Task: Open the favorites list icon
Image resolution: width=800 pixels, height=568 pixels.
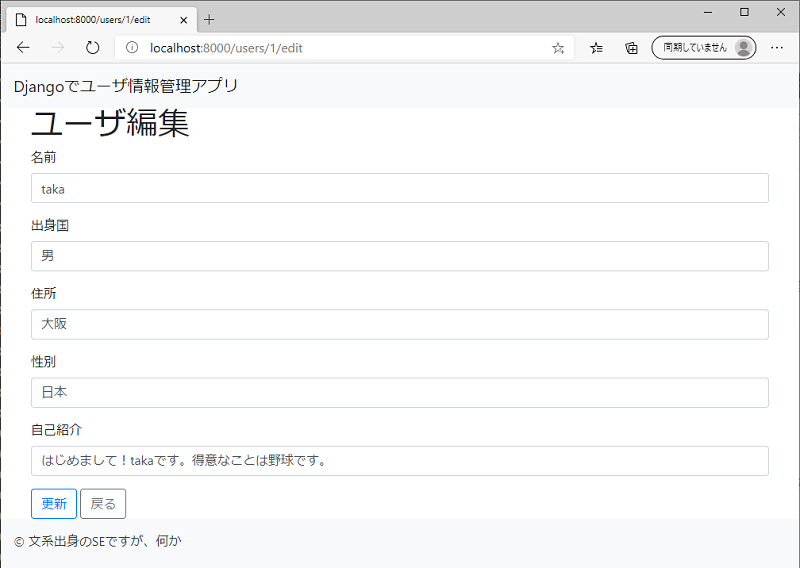Action: tap(596, 48)
